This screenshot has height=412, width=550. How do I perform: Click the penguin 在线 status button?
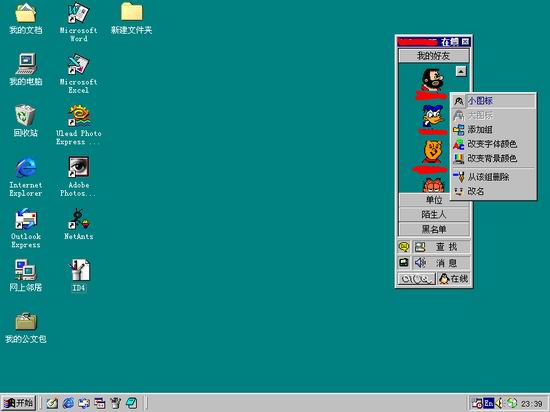454,279
